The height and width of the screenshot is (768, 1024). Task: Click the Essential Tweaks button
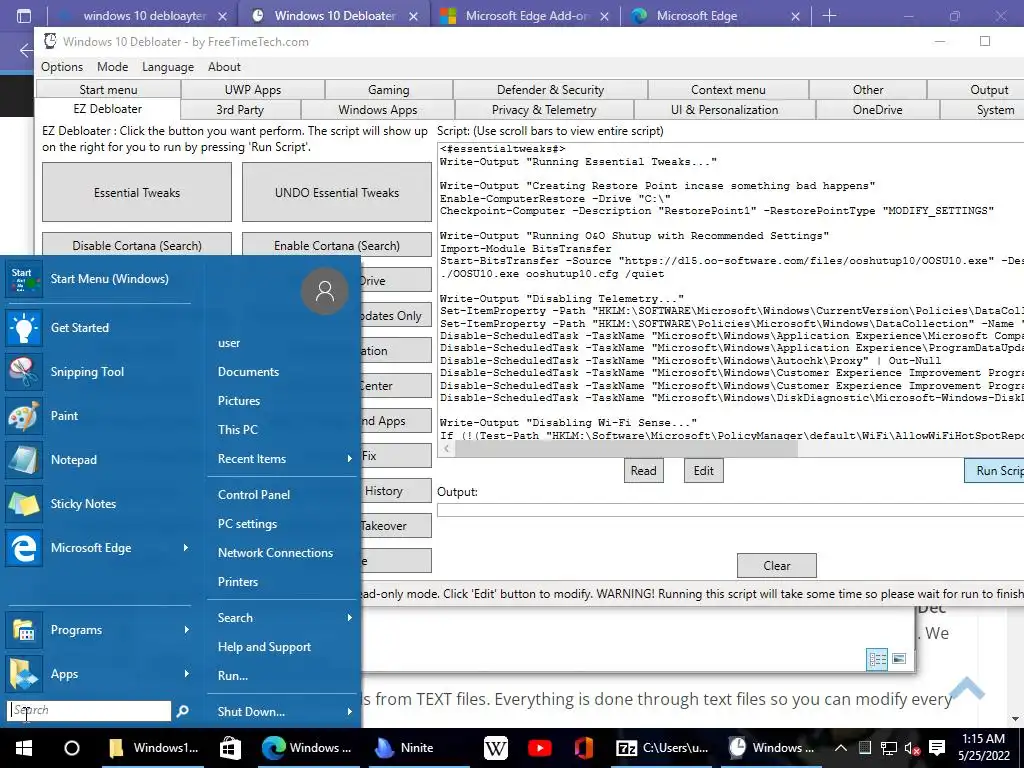(x=136, y=193)
